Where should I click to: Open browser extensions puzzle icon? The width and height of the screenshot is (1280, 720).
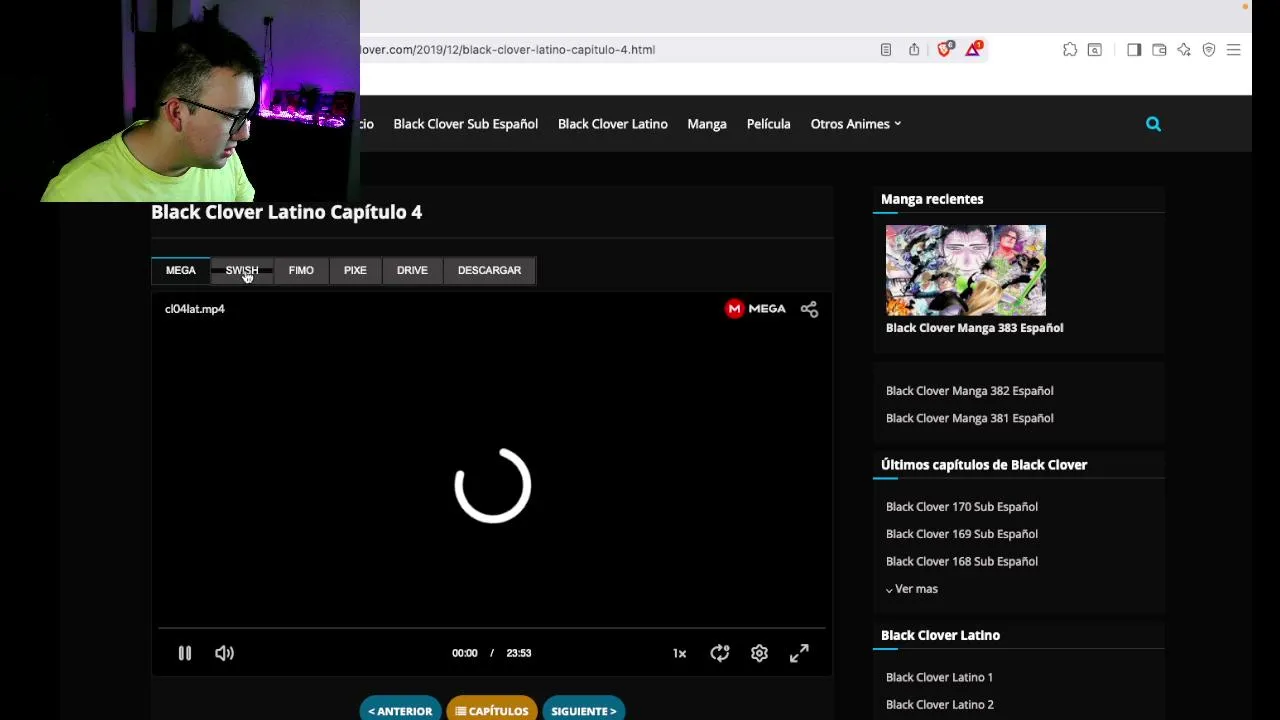[x=1070, y=49]
